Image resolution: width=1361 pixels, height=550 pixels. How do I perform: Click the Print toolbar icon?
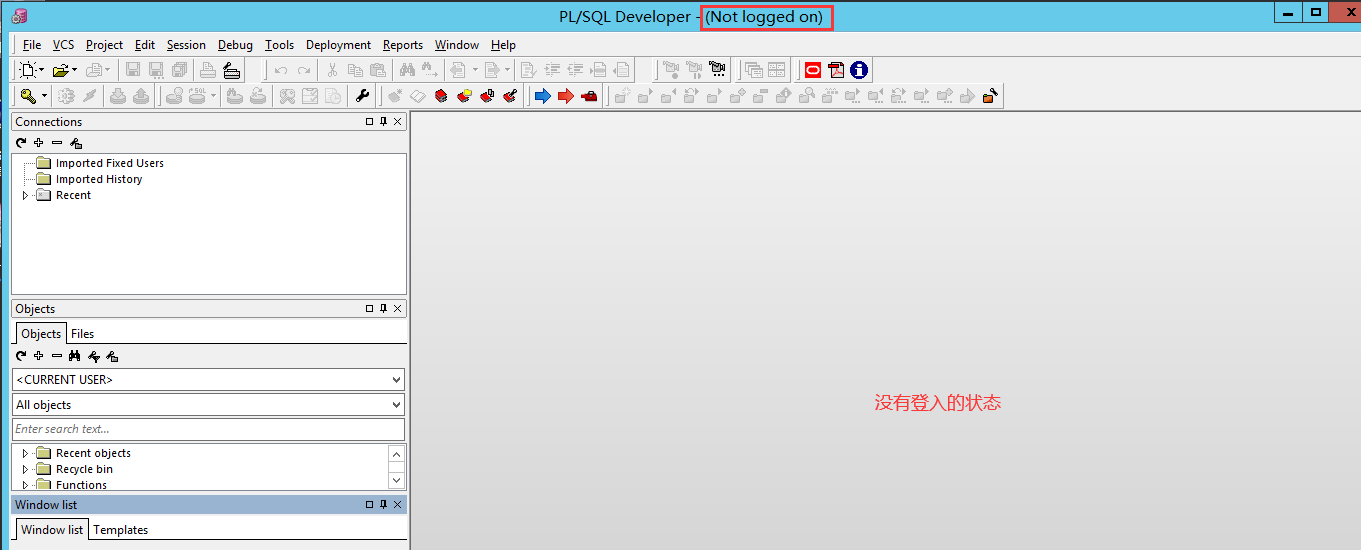tap(208, 70)
